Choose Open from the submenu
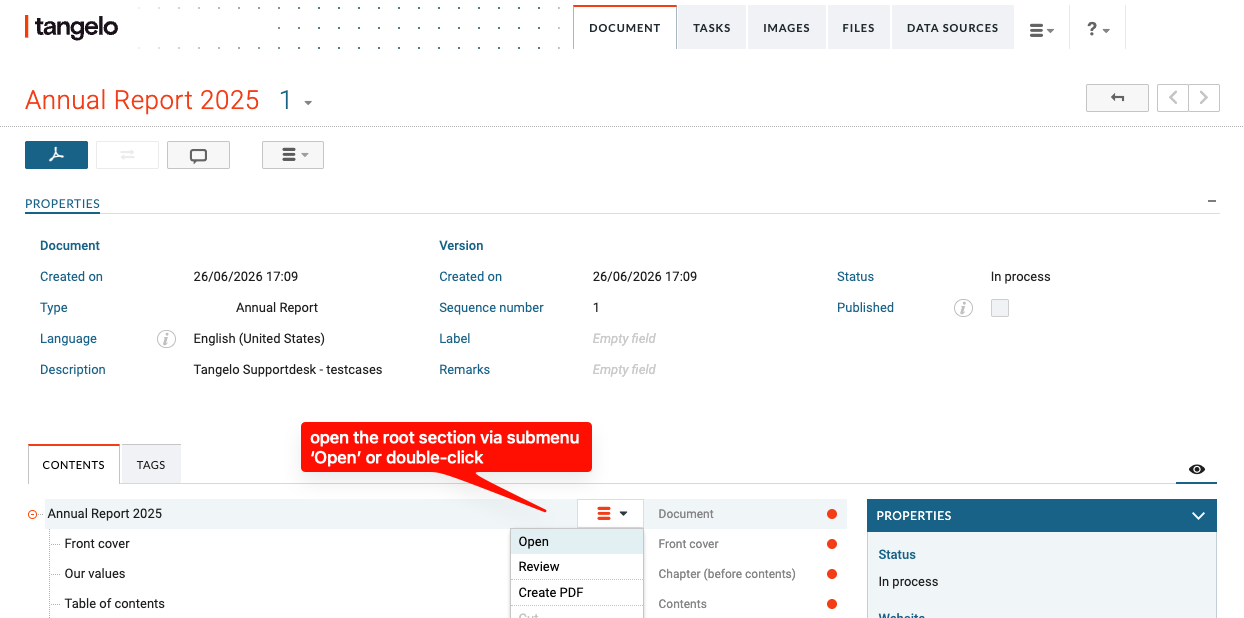 point(577,542)
